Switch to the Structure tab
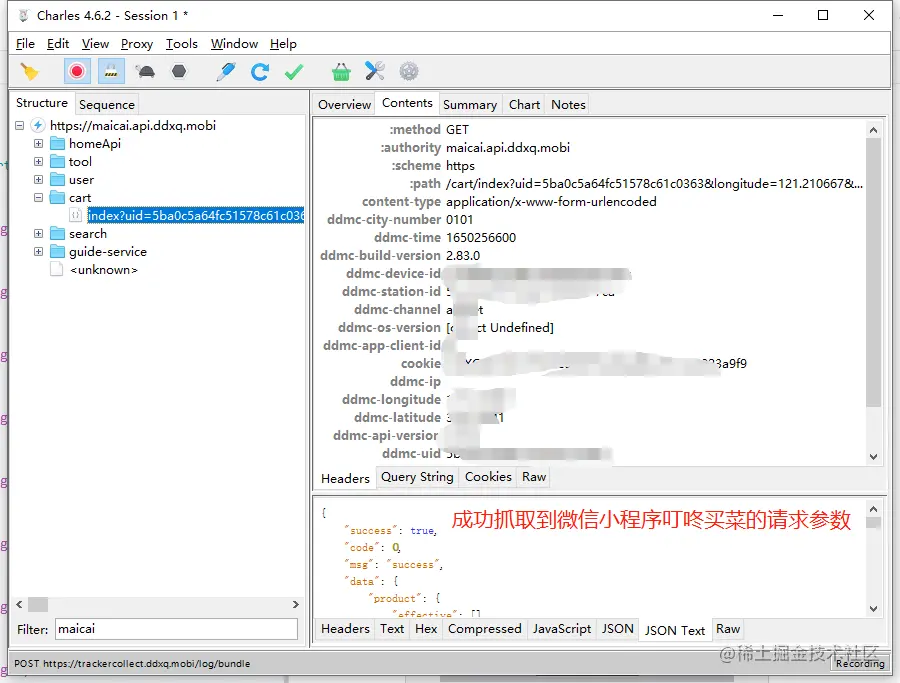The image size is (900, 683). (42, 103)
